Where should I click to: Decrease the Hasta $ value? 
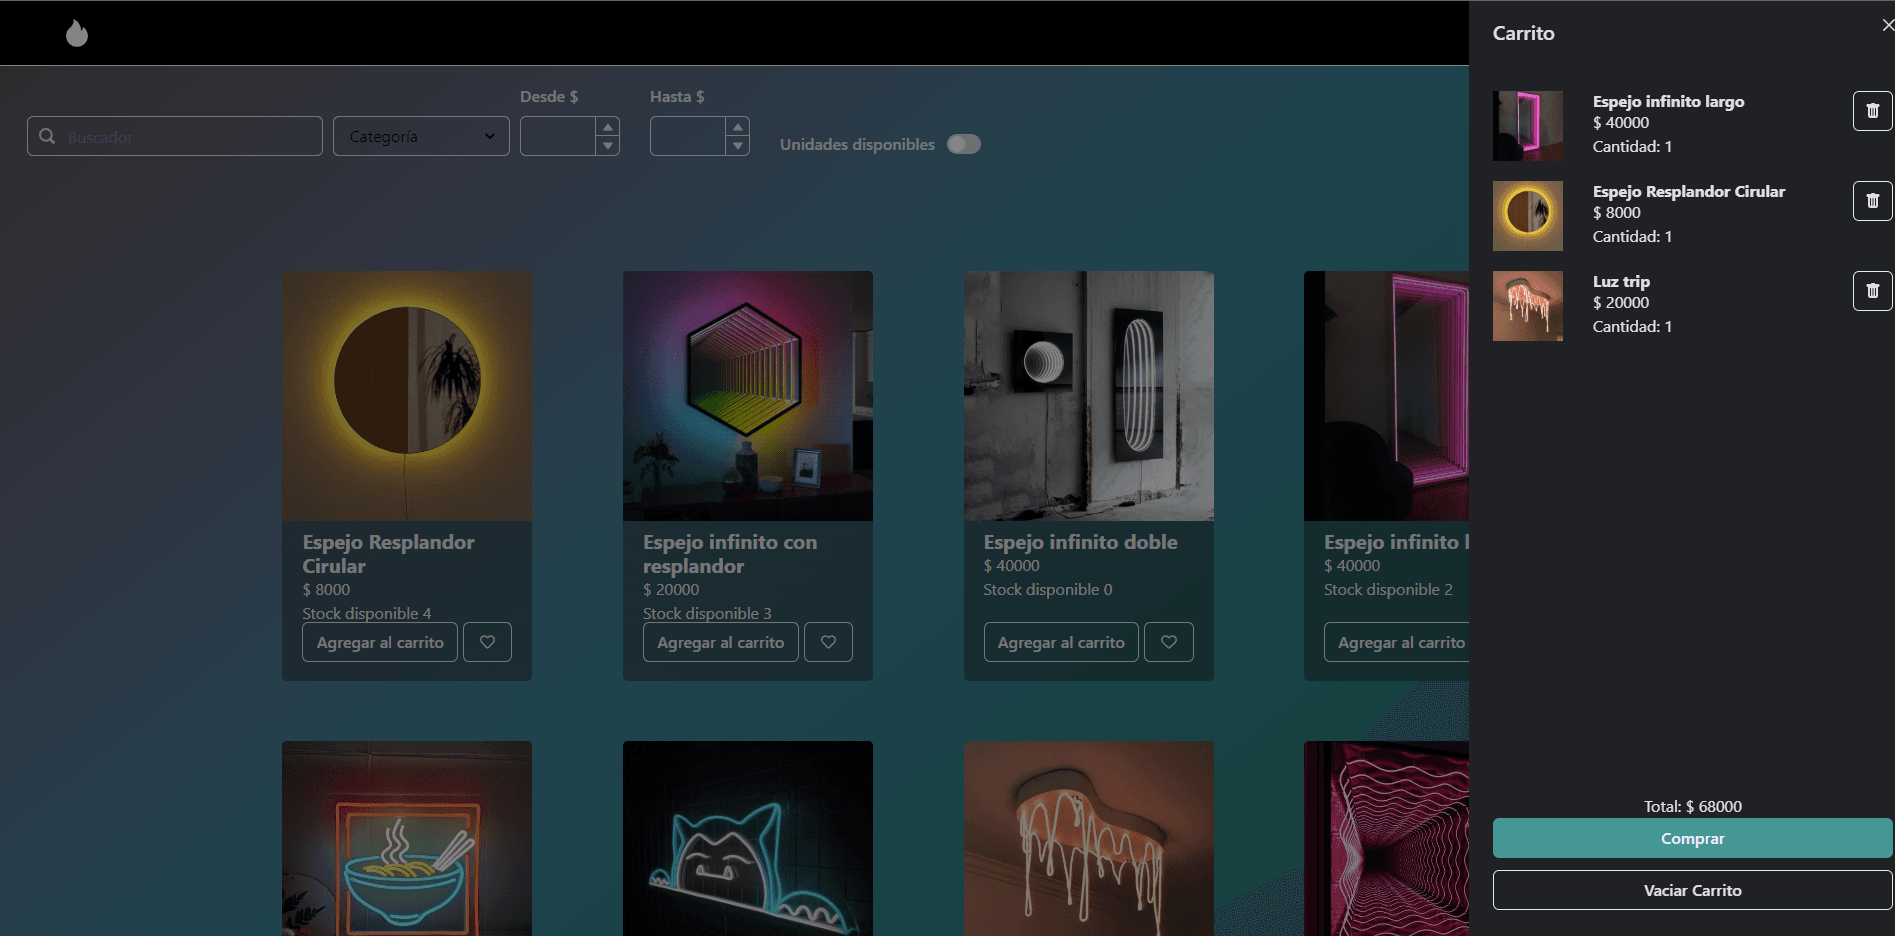tap(738, 146)
